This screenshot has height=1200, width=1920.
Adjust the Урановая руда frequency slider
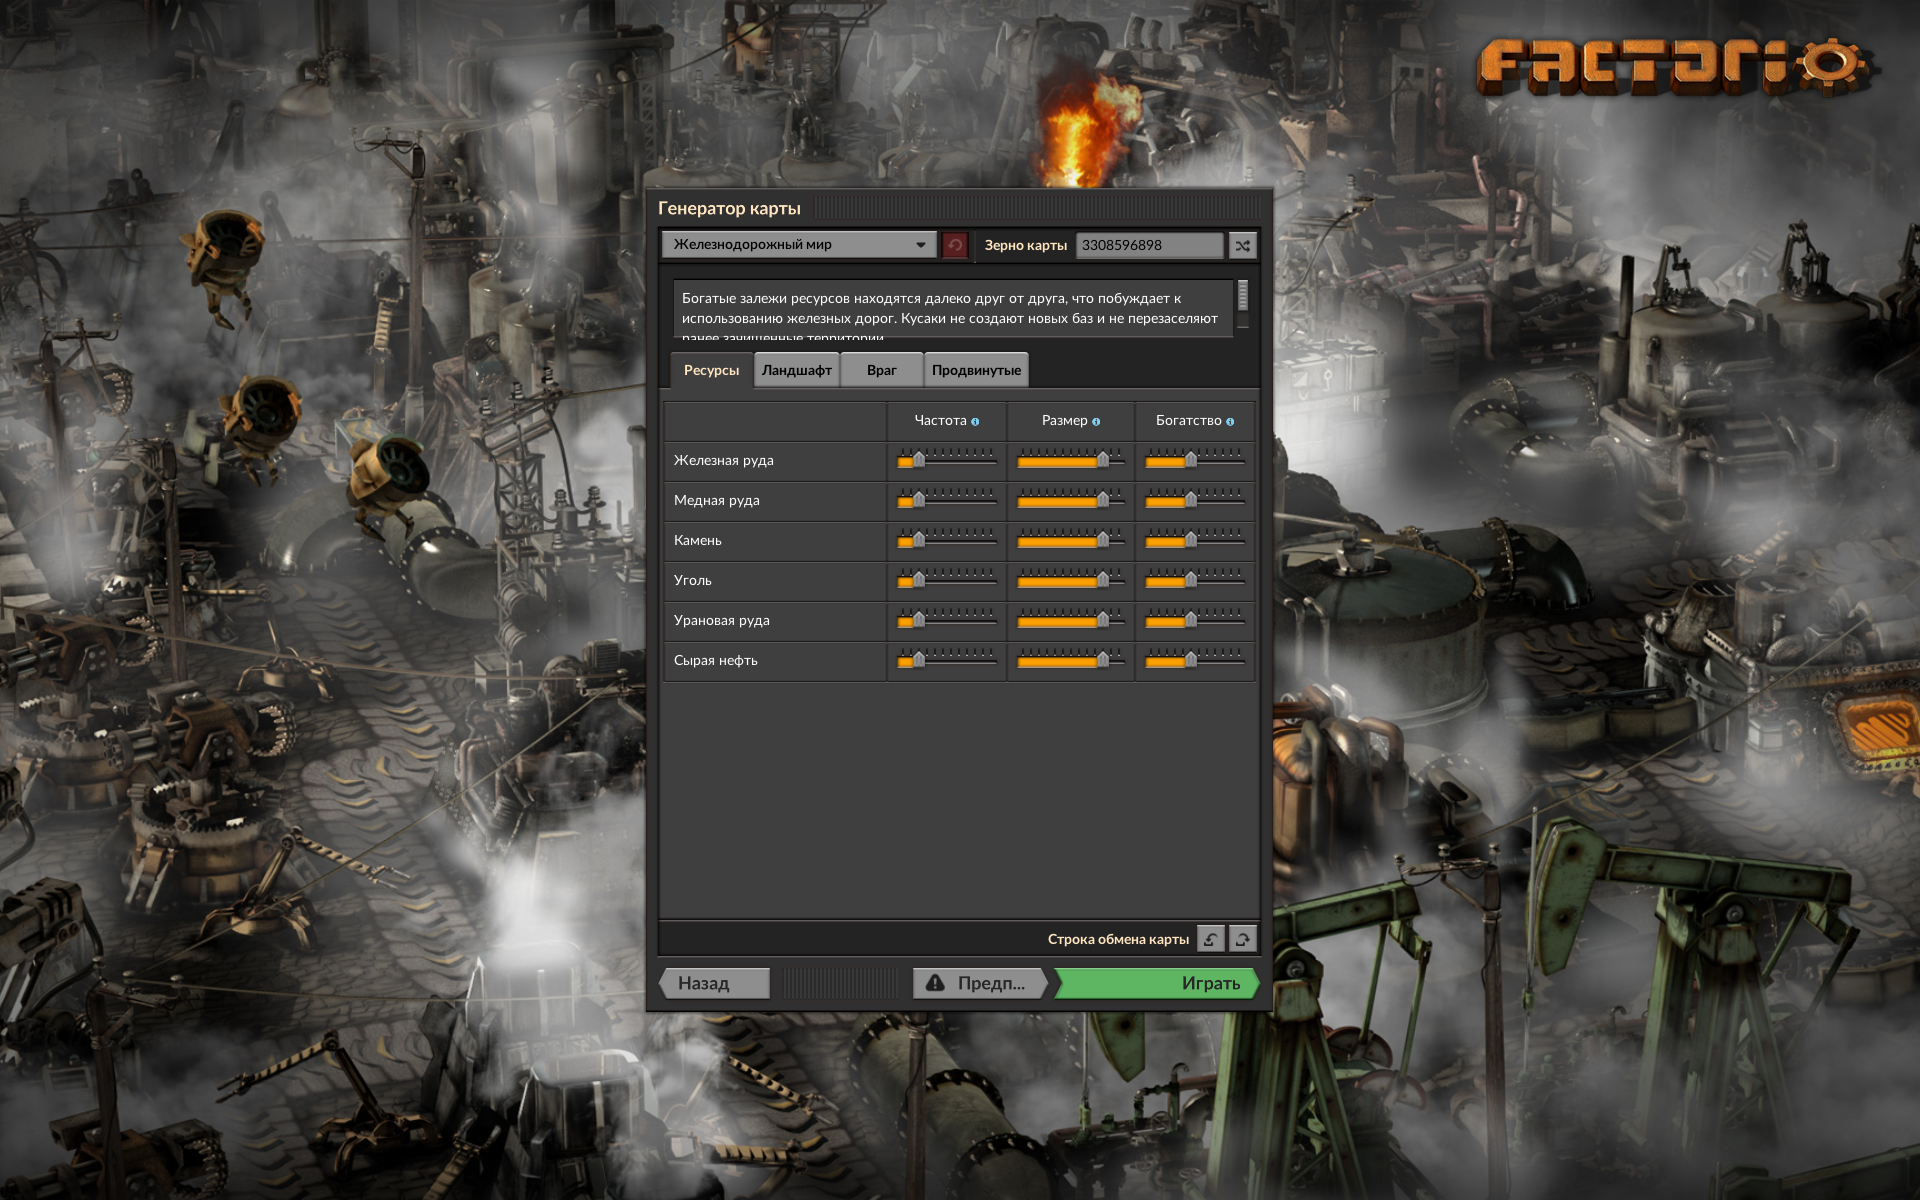(x=947, y=620)
